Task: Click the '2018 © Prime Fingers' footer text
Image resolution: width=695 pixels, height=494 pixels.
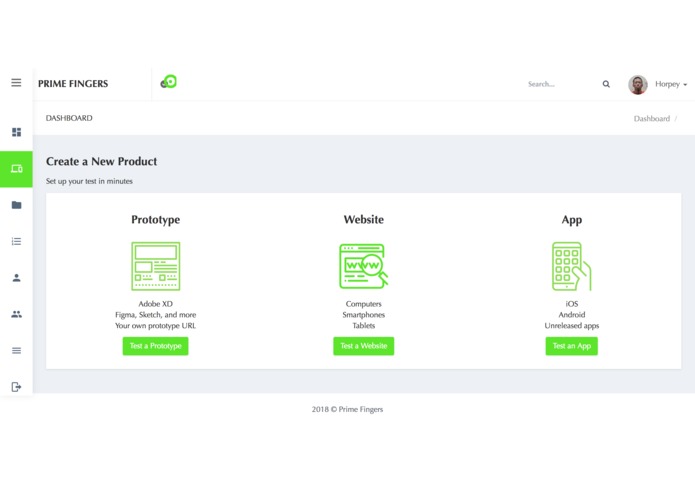Action: [347, 410]
